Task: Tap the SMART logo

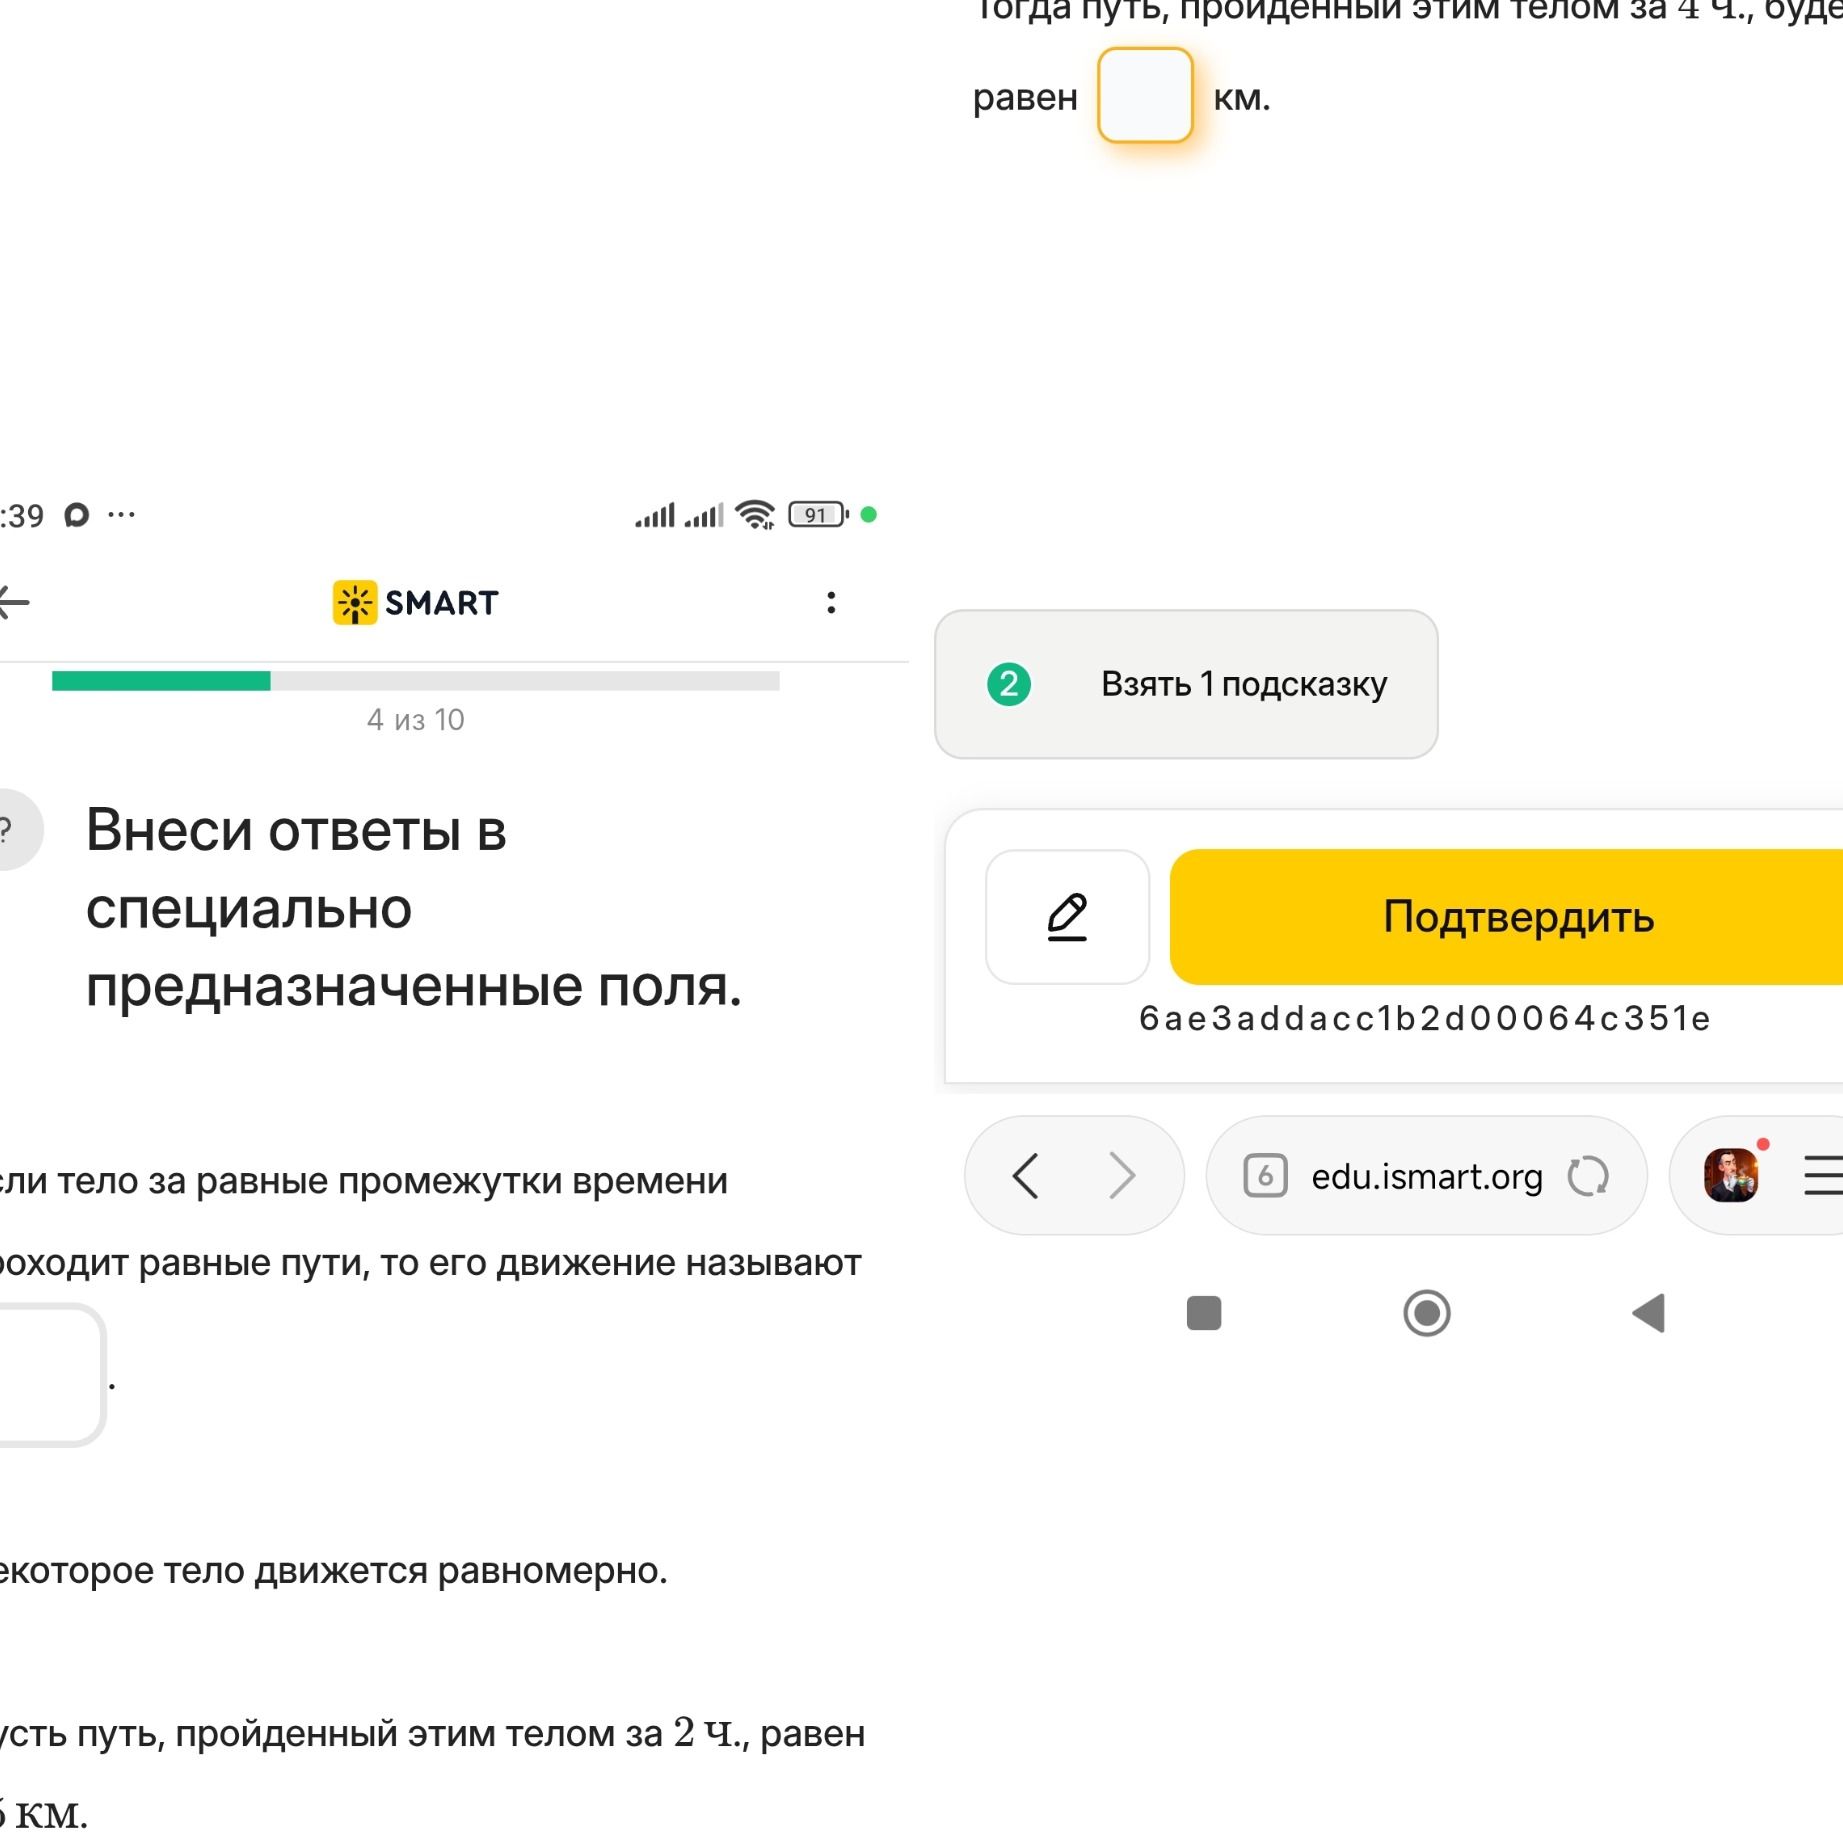Action: click(416, 603)
